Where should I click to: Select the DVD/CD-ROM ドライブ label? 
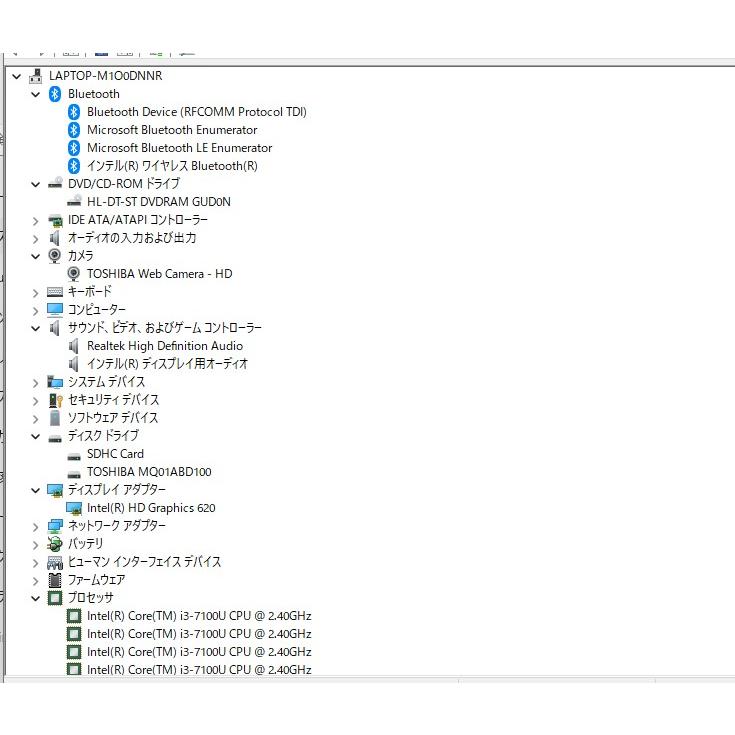click(x=124, y=184)
